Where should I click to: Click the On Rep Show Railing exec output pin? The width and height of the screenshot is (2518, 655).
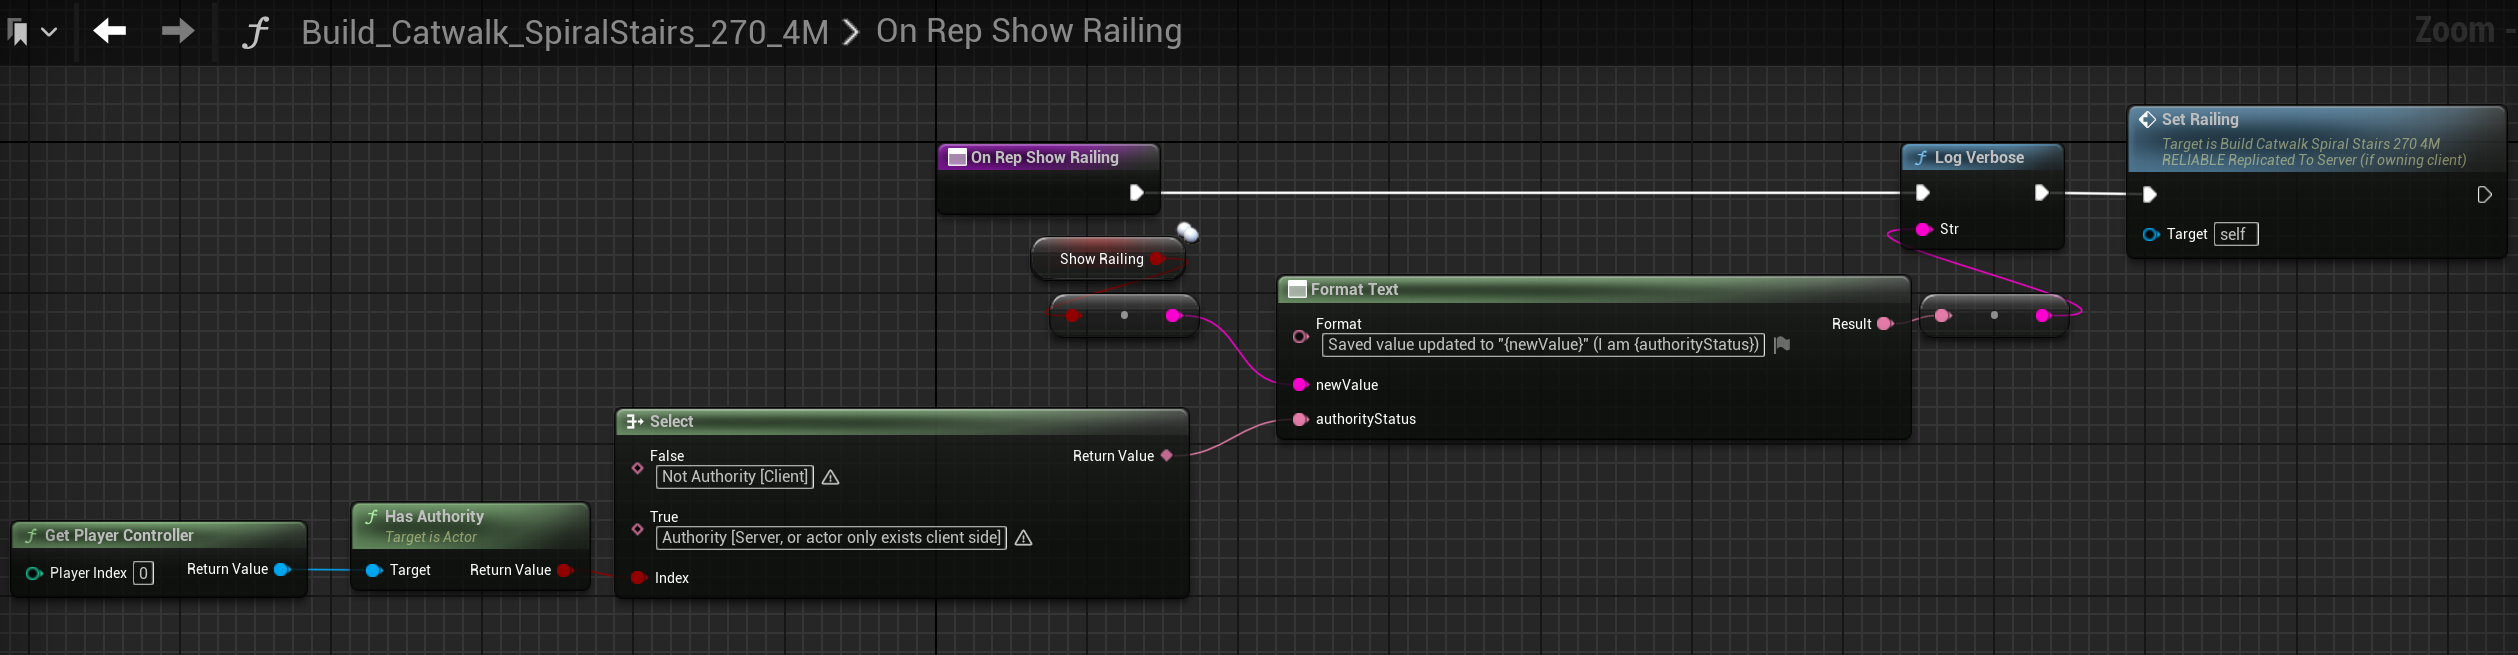point(1136,192)
